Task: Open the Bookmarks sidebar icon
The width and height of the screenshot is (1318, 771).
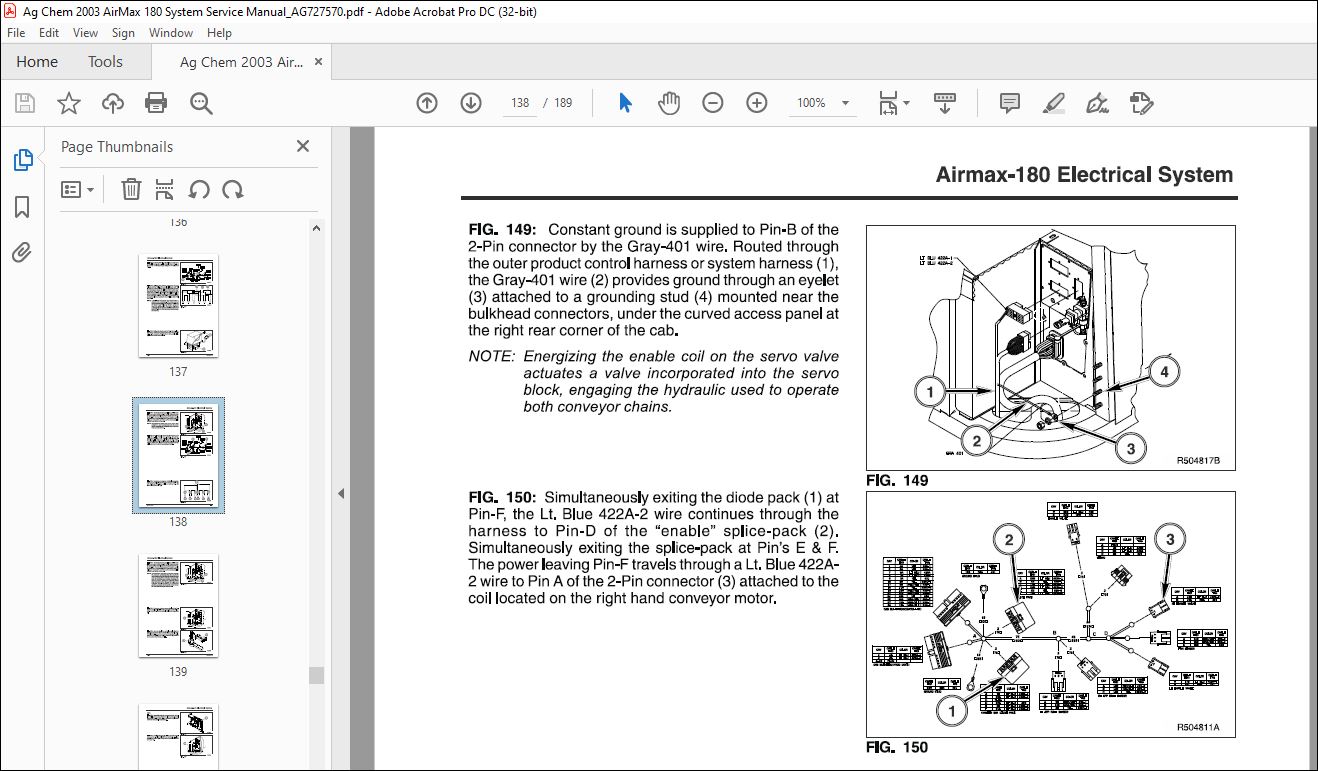Action: click(x=22, y=206)
